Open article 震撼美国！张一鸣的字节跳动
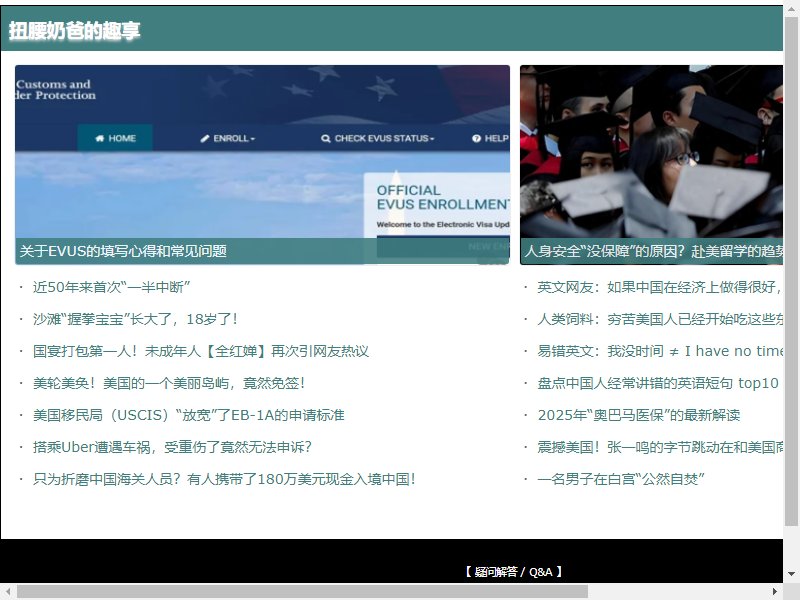 coord(660,447)
